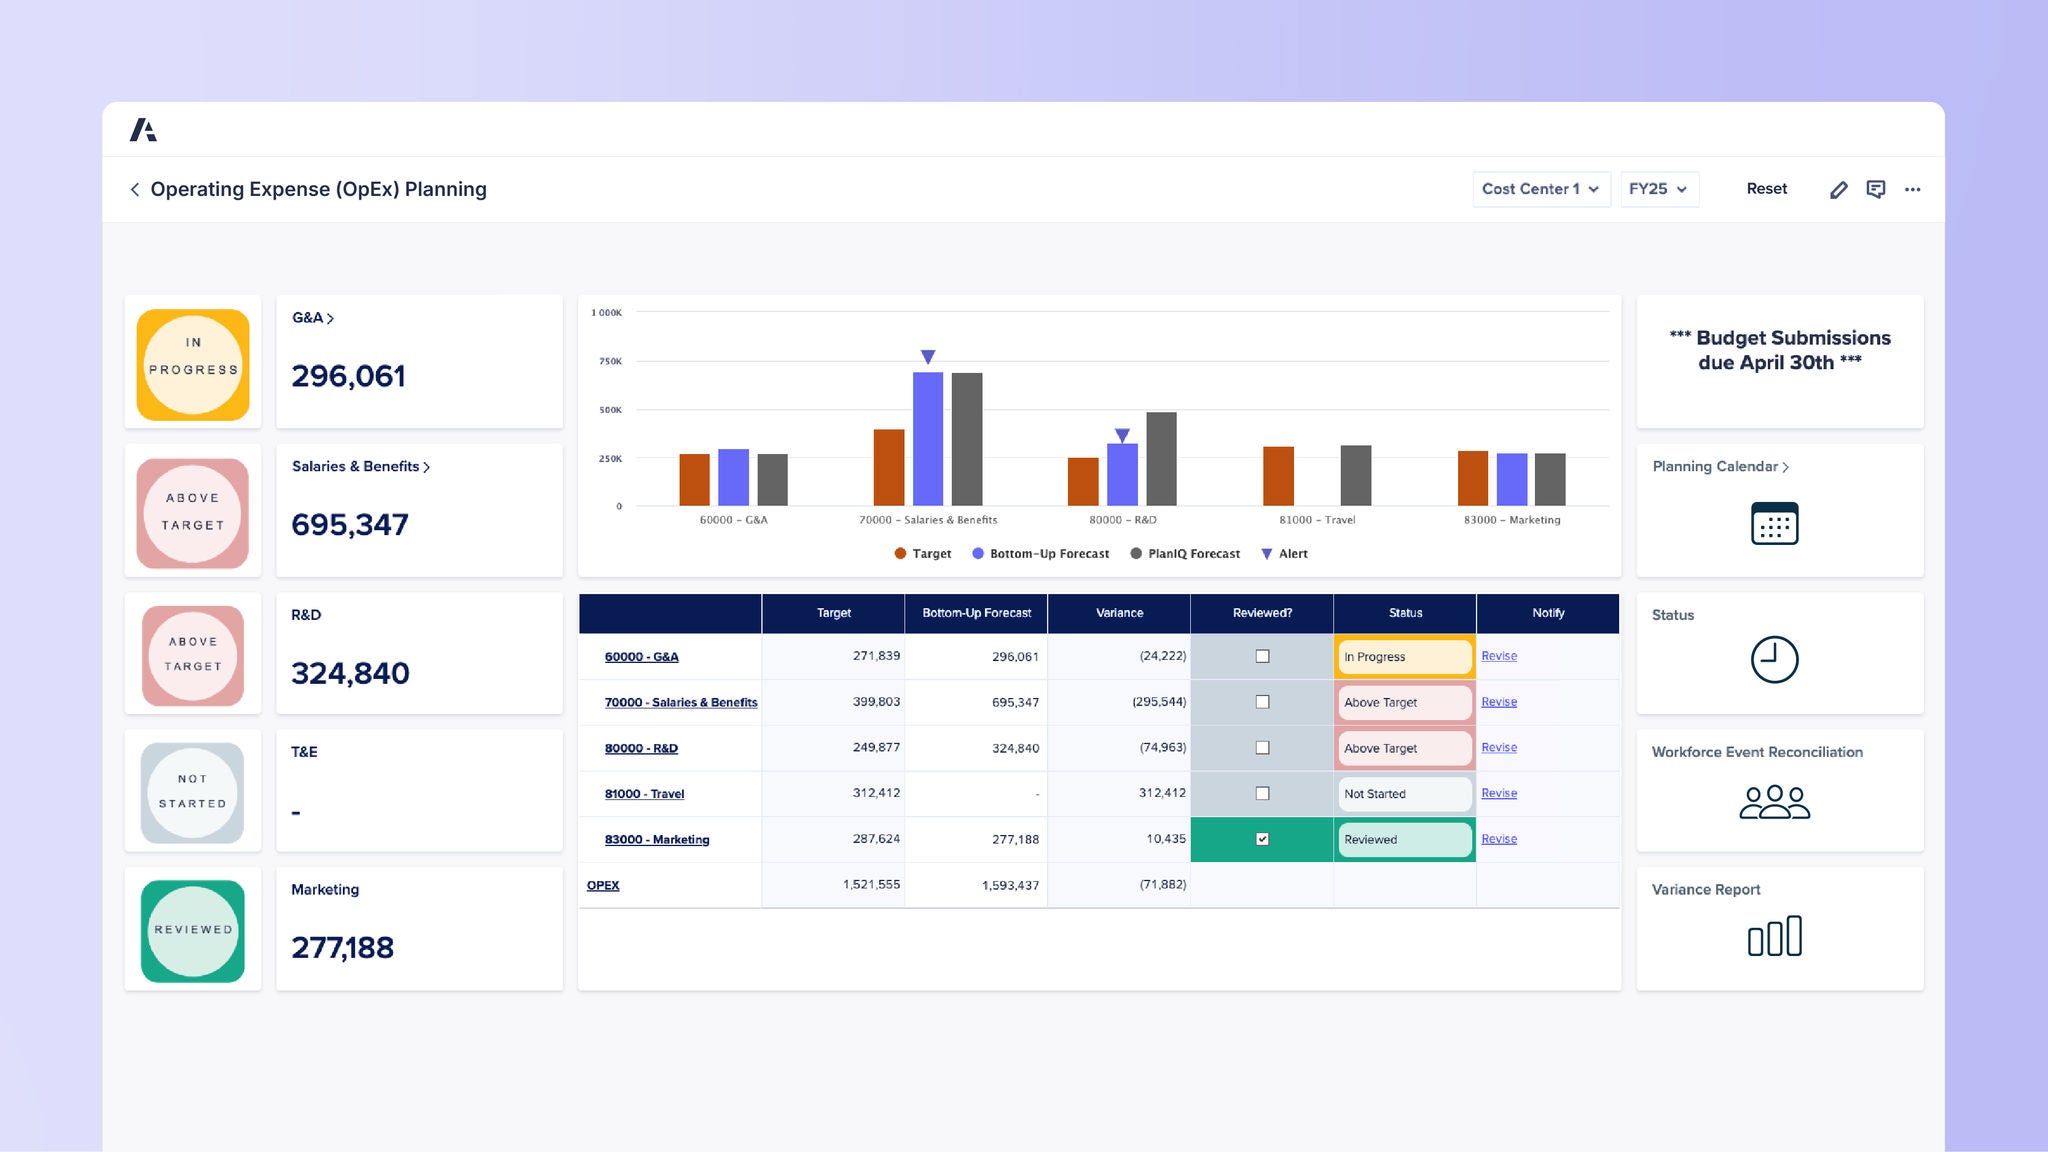The height and width of the screenshot is (1152, 2048).
Task: Open the edit pencil icon in toolbar
Action: click(x=1839, y=189)
